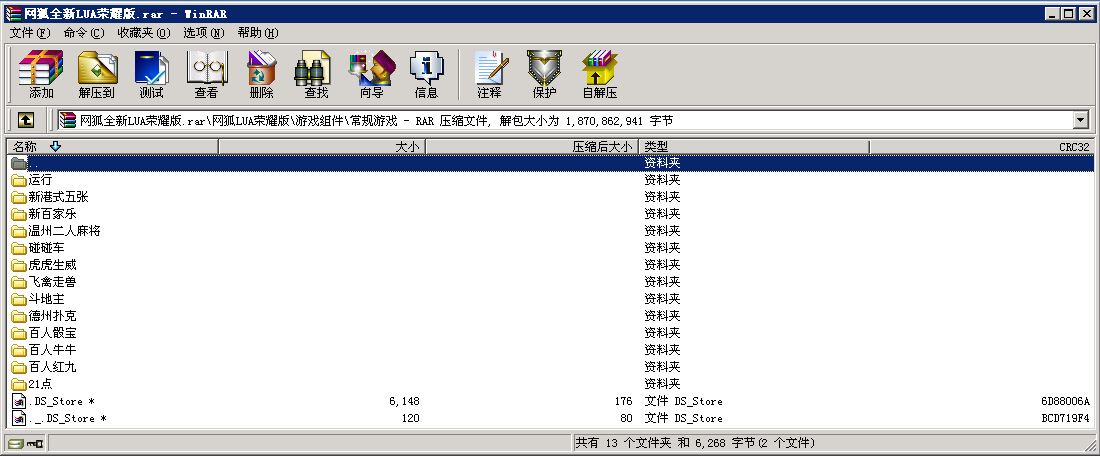
Task: Show archive 信息 (Info) icon
Action: (426, 75)
